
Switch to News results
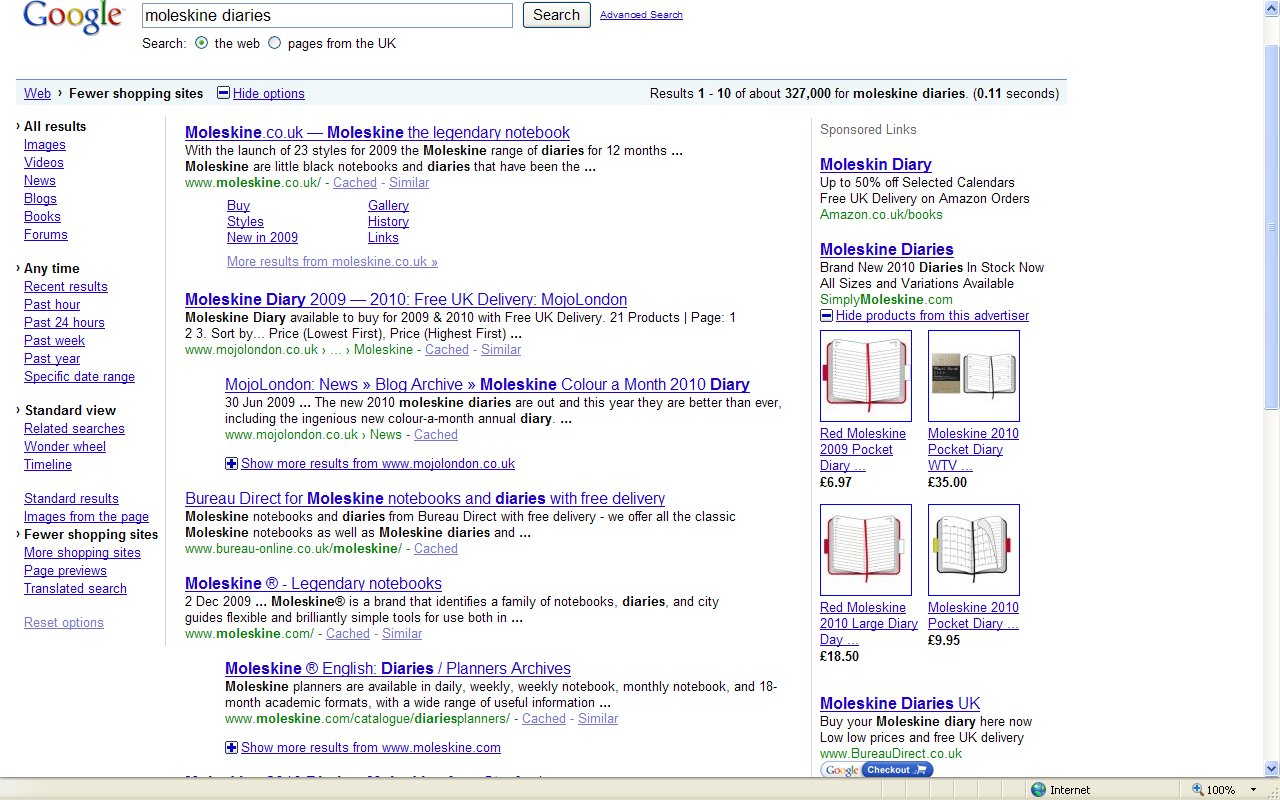click(40, 180)
